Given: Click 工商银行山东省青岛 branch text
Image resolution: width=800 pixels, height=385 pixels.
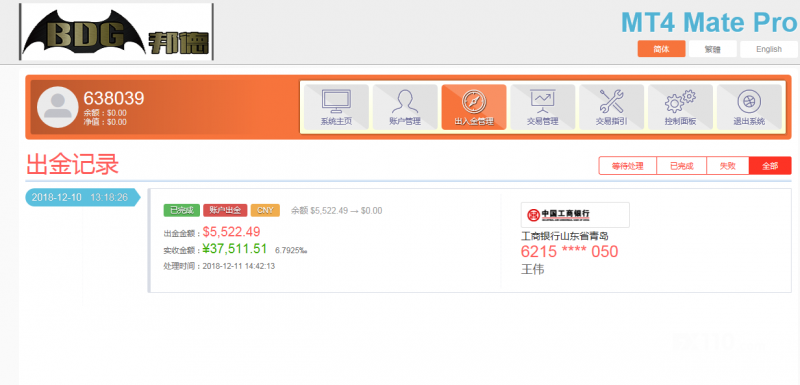Looking at the screenshot, I should click(565, 236).
